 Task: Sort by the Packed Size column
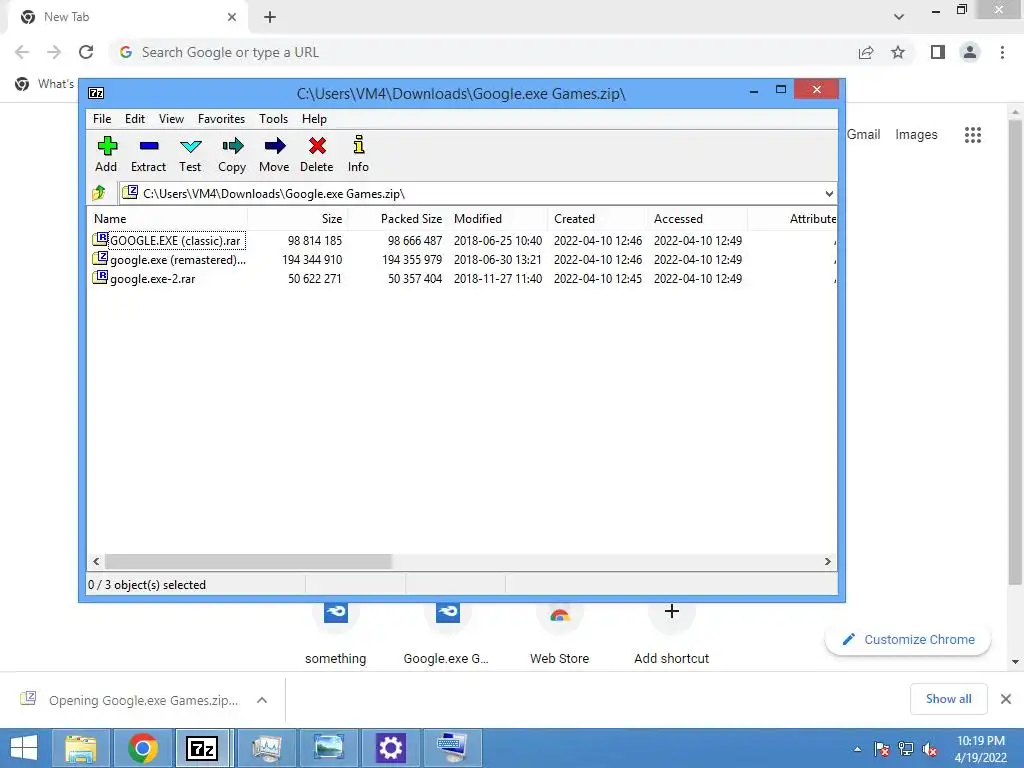pyautogui.click(x=397, y=219)
